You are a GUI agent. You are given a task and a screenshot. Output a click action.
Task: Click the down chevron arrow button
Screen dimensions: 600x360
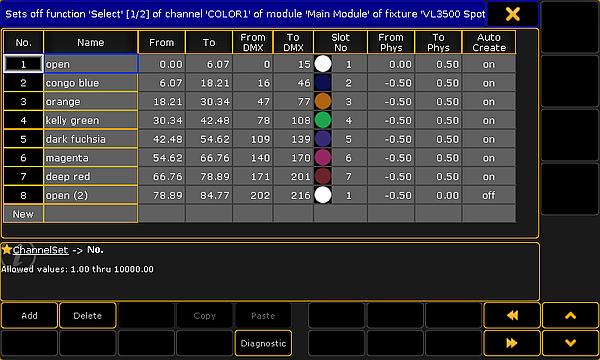tap(571, 343)
